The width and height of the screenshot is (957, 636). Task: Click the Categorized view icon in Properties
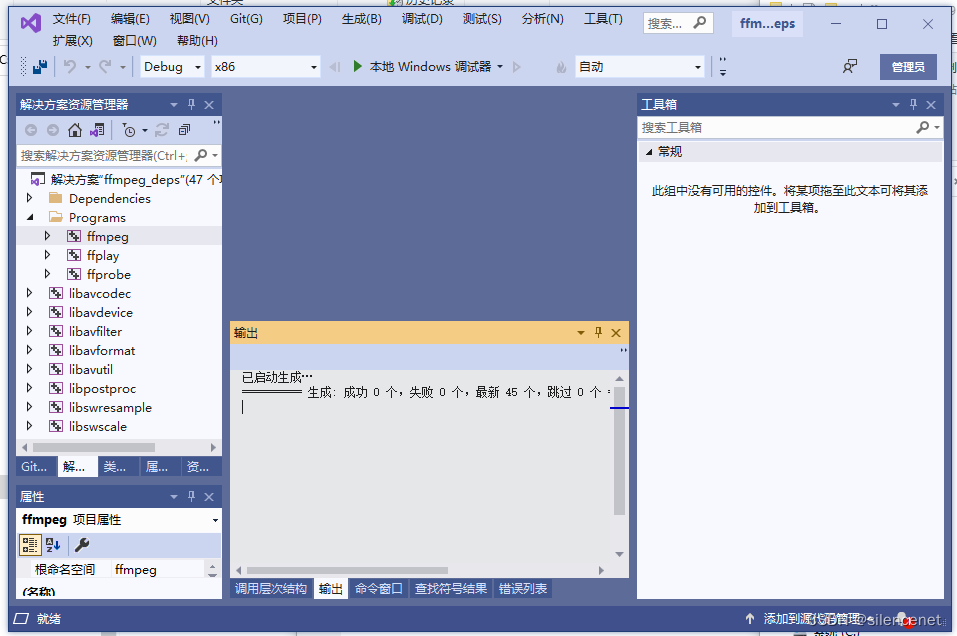[29, 544]
